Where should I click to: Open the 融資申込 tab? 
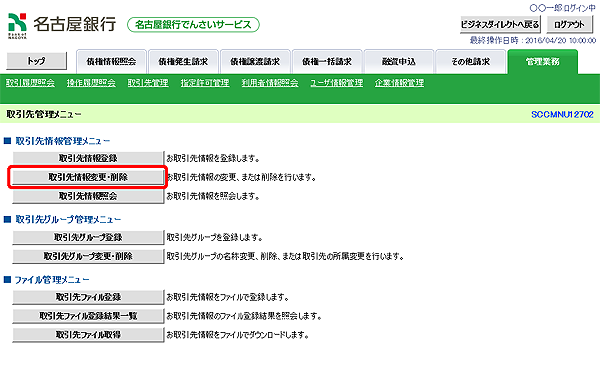click(x=399, y=62)
